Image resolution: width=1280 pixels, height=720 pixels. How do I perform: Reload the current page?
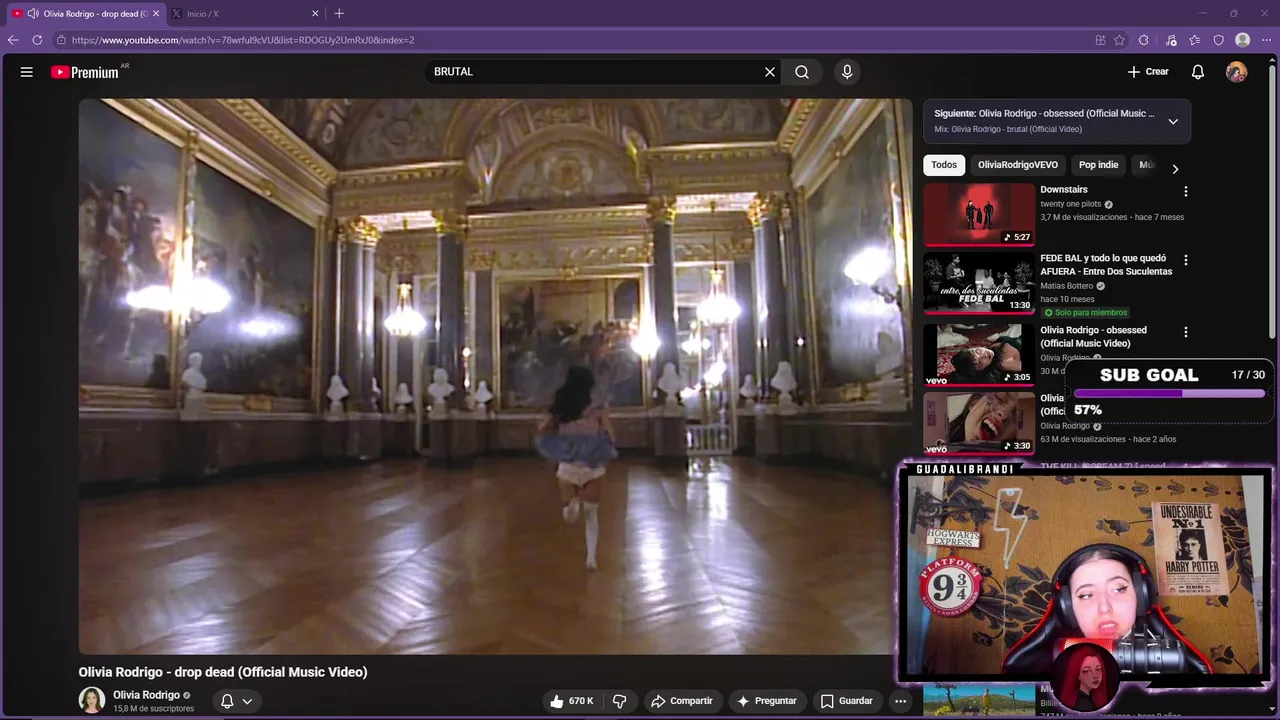37,40
